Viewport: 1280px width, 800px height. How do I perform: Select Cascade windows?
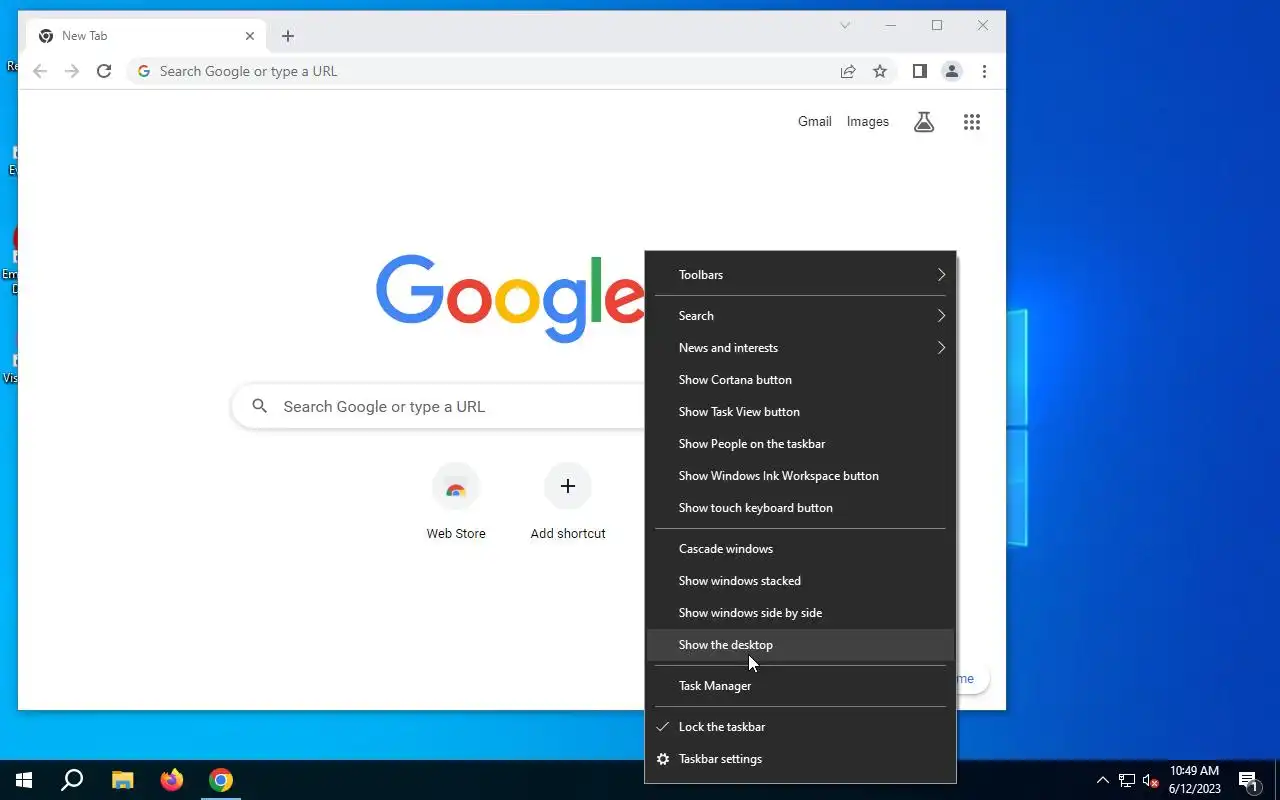coord(800,549)
